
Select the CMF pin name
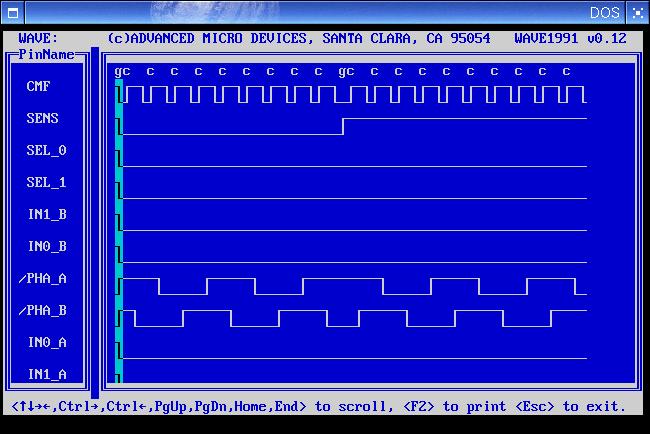pos(38,86)
